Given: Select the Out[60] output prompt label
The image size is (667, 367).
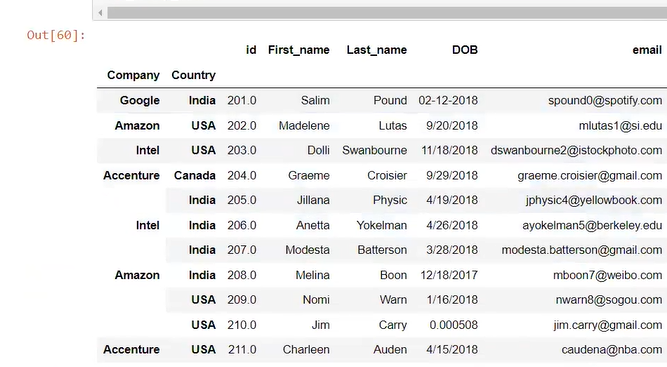Looking at the screenshot, I should [56, 35].
